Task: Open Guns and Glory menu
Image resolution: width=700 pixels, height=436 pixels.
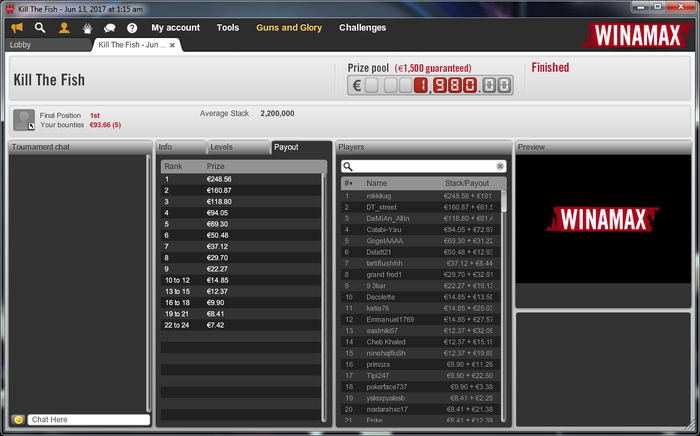Action: [x=289, y=28]
